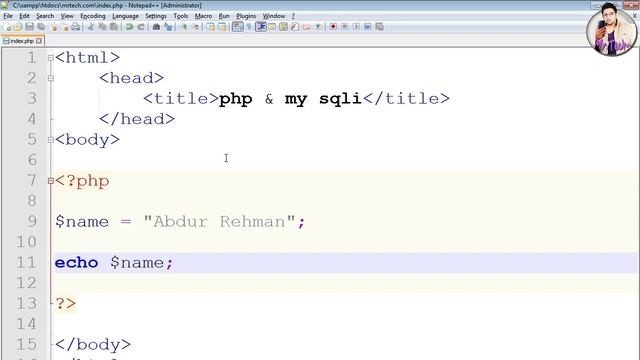Screen dimensions: 640x360
Task: Click the Save Recorded Macro icon
Action: (x=379, y=27)
